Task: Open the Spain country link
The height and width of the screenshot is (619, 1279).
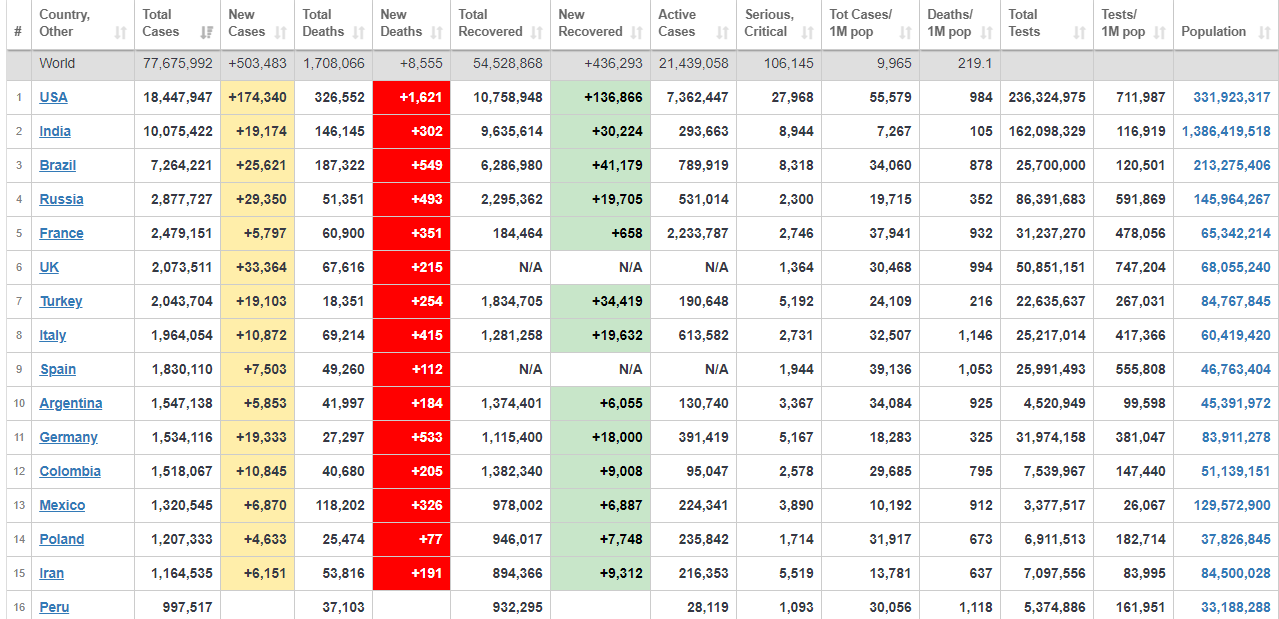Action: pos(58,369)
